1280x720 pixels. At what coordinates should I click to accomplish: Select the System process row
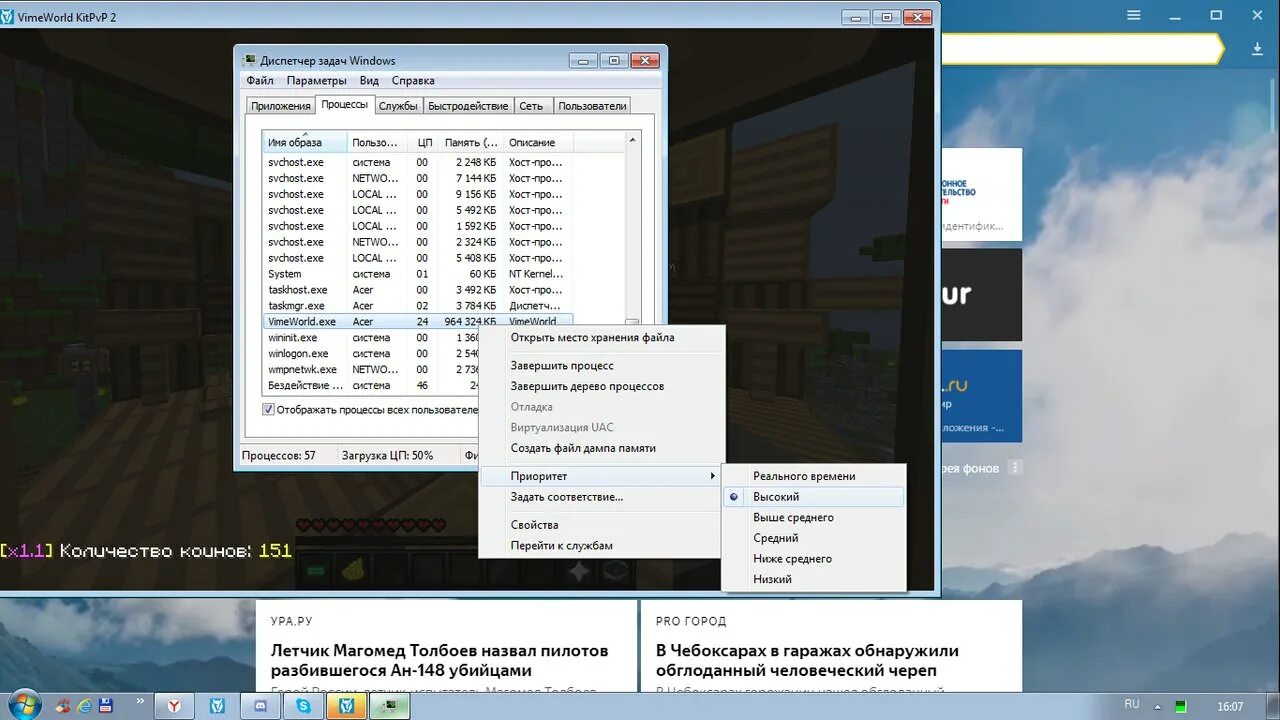pyautogui.click(x=419, y=274)
